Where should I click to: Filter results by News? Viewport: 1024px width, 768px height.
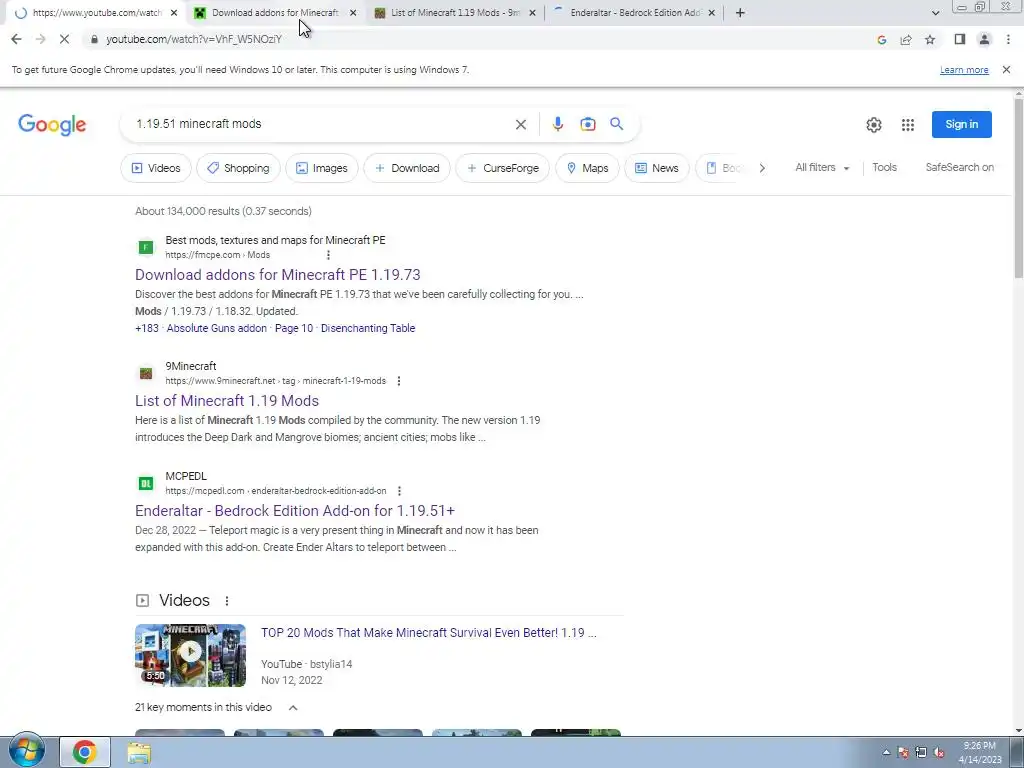(x=657, y=168)
